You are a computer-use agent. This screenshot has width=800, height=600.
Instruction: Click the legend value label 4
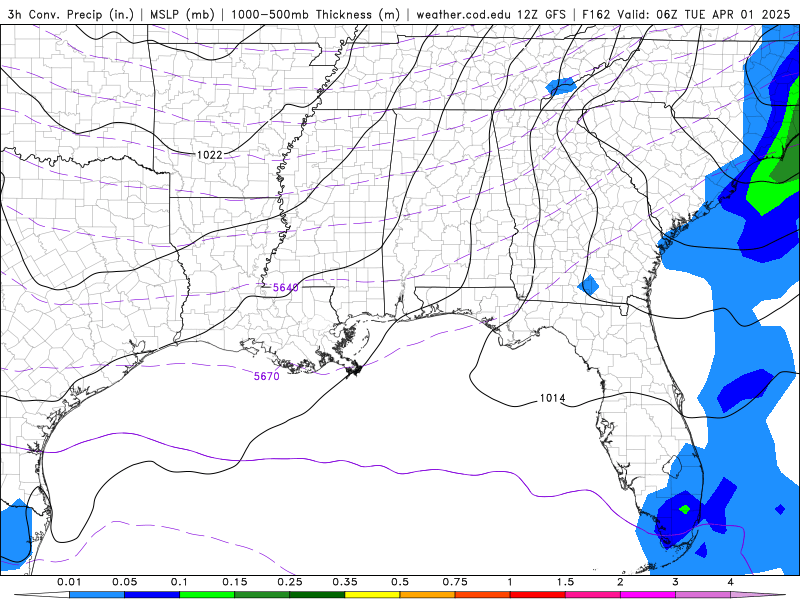tap(731, 582)
